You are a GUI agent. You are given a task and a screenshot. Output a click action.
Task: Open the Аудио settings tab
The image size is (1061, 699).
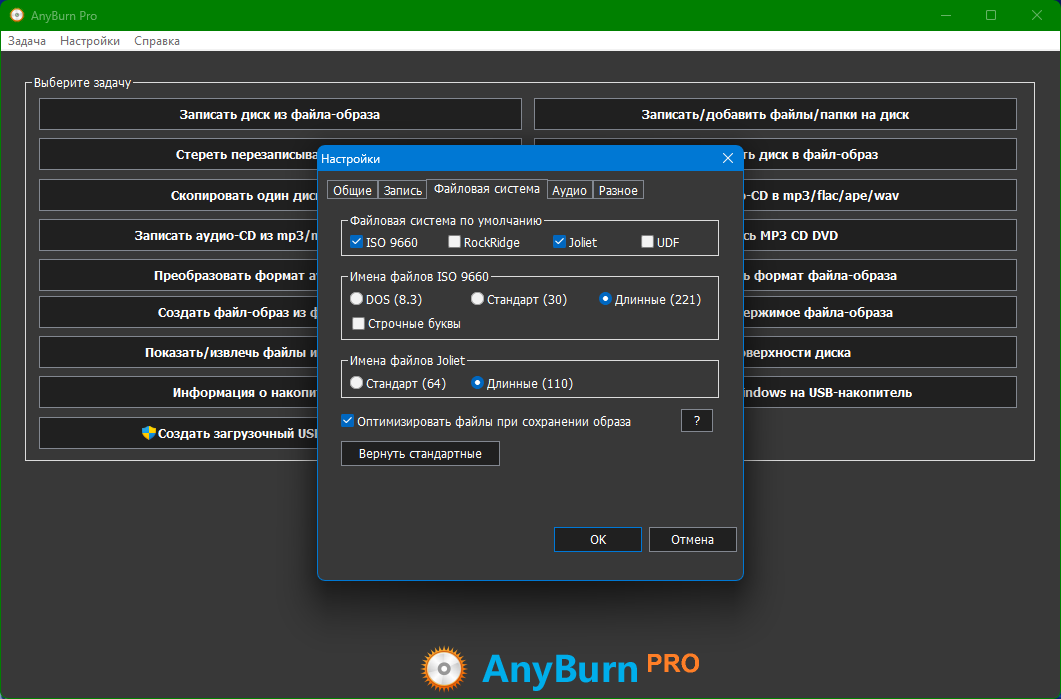click(x=569, y=190)
